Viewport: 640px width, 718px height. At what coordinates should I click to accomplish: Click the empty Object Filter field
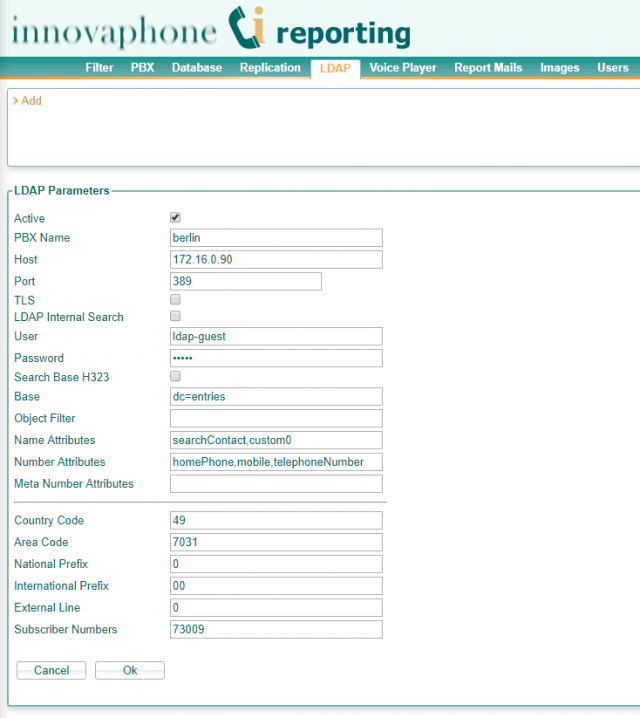coord(276,418)
